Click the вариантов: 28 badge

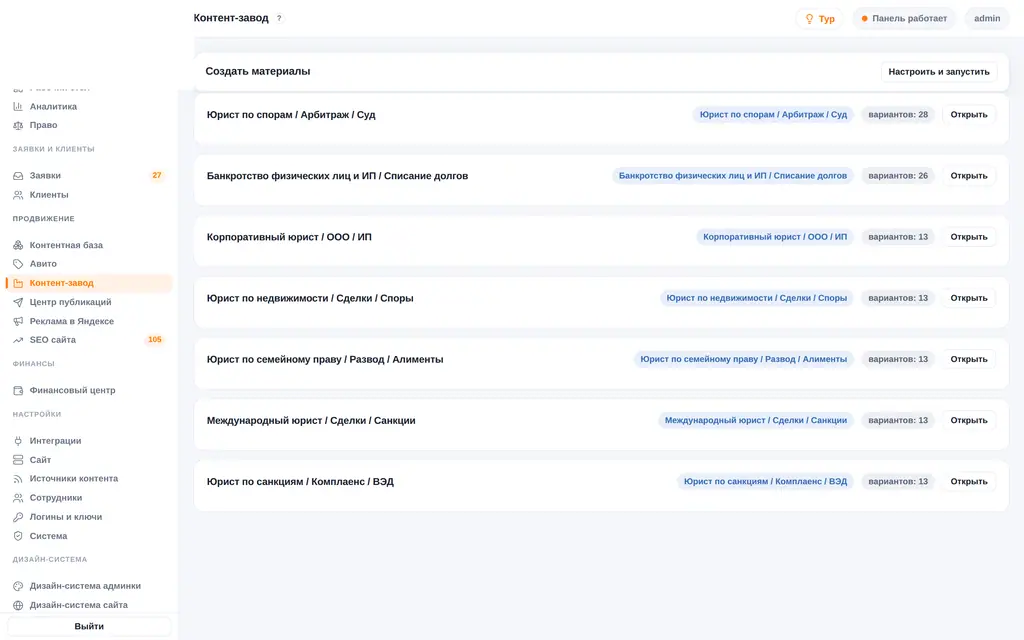click(898, 115)
